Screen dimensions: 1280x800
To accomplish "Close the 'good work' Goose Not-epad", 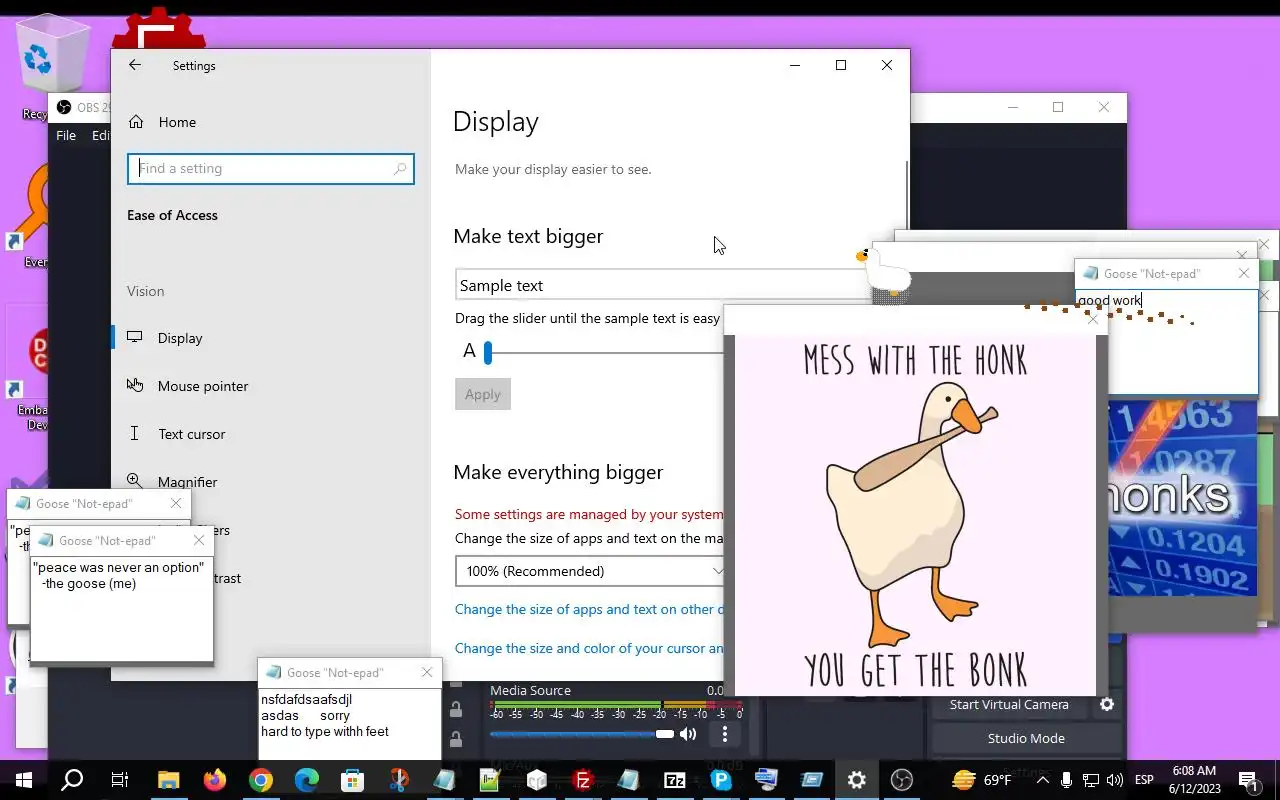I will pyautogui.click(x=1244, y=273).
